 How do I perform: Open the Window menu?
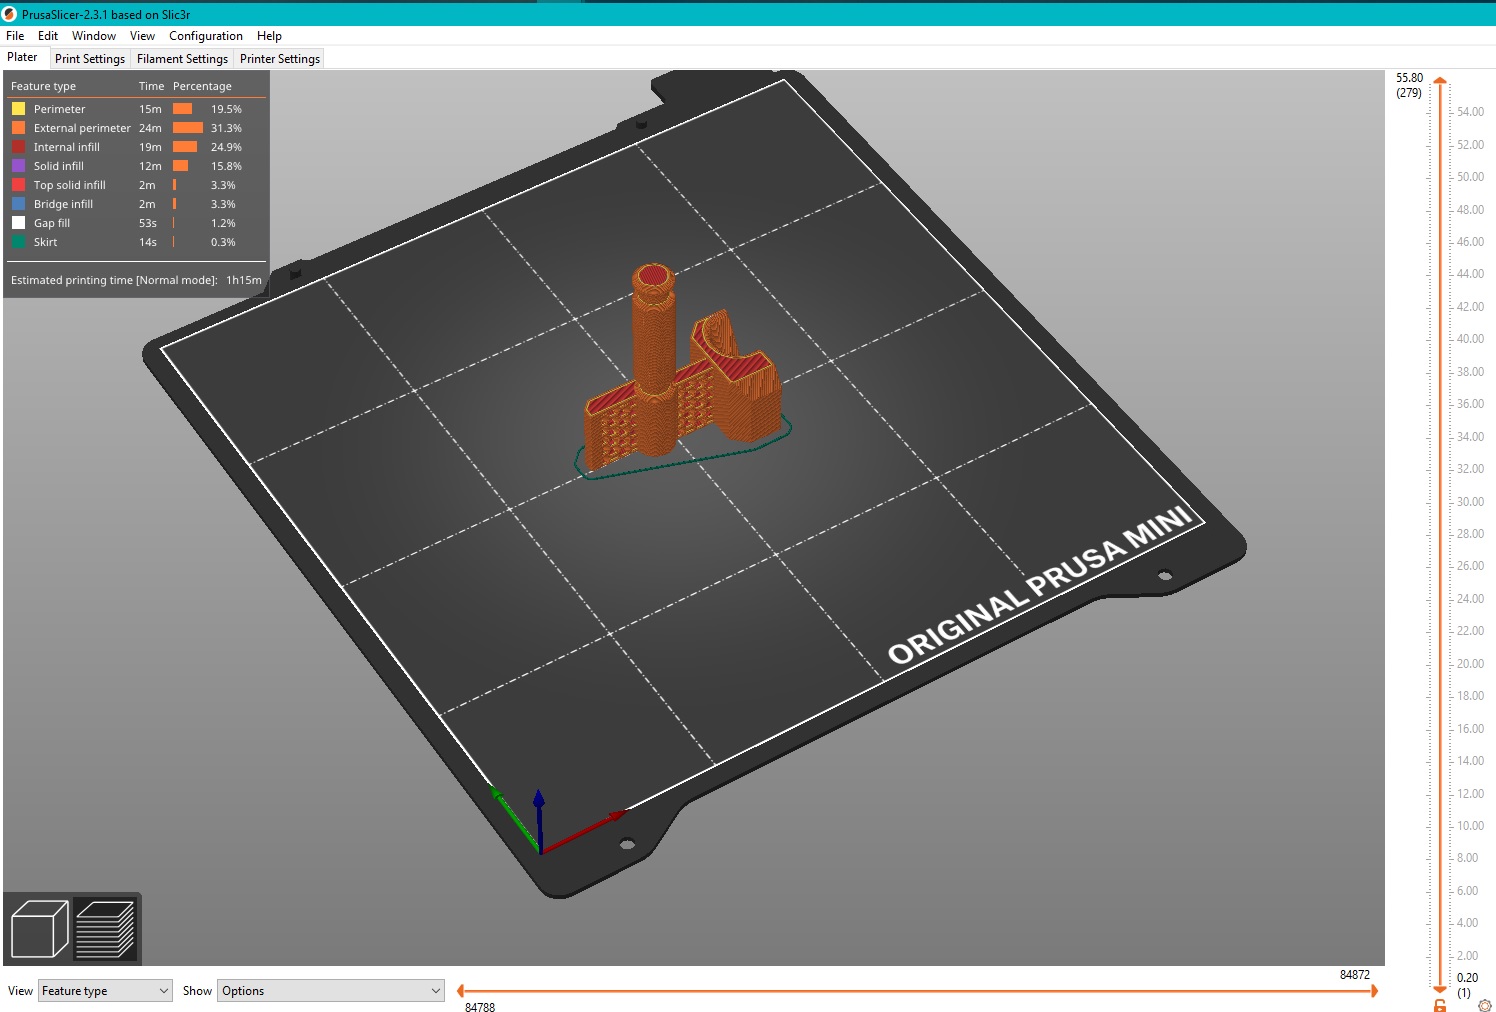(x=94, y=36)
